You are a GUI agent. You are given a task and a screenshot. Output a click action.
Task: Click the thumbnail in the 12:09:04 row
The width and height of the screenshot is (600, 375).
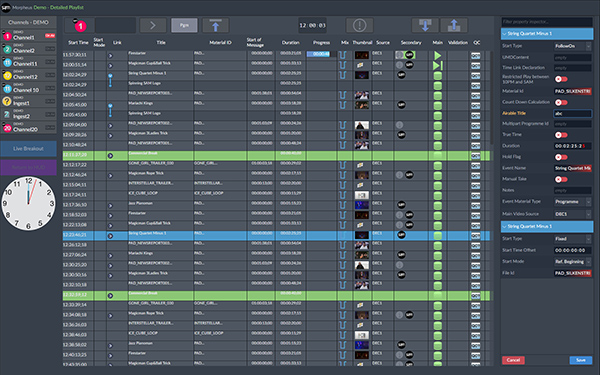click(x=362, y=125)
